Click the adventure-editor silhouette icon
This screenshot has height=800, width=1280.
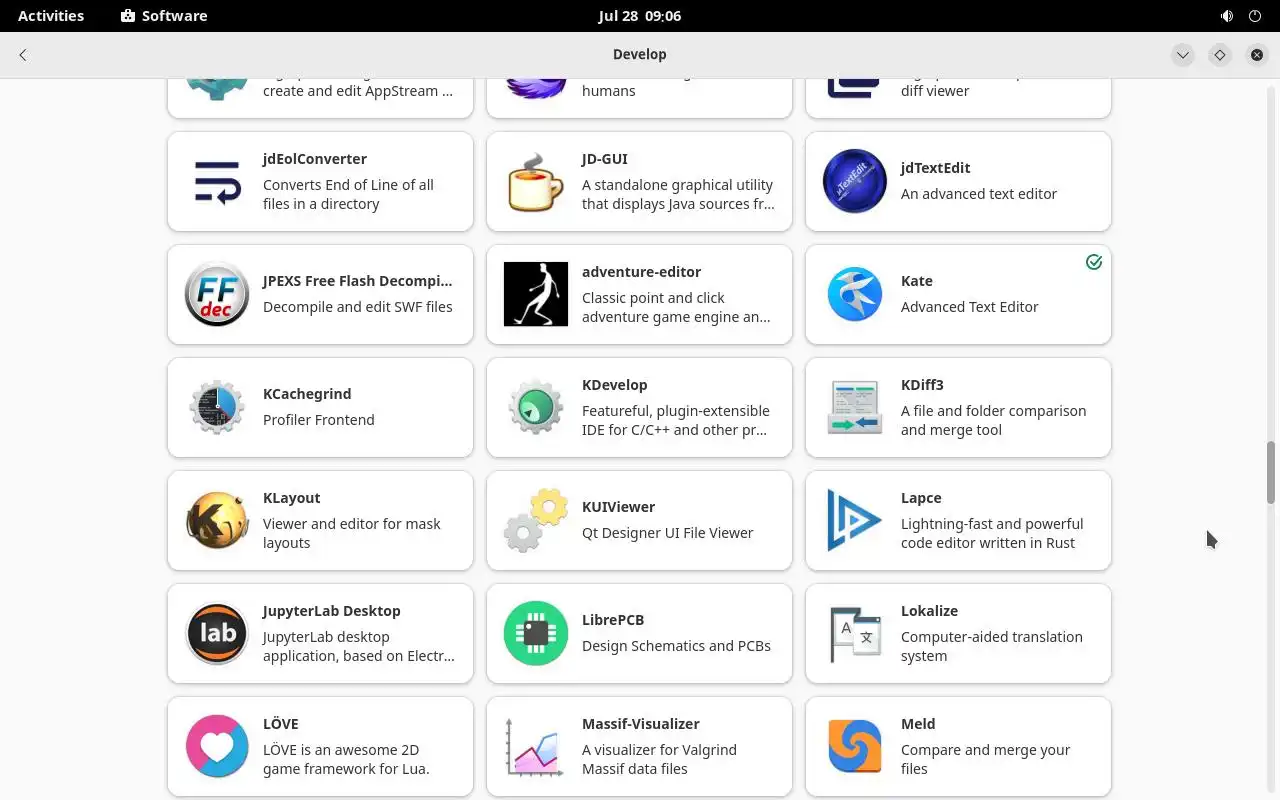point(536,294)
